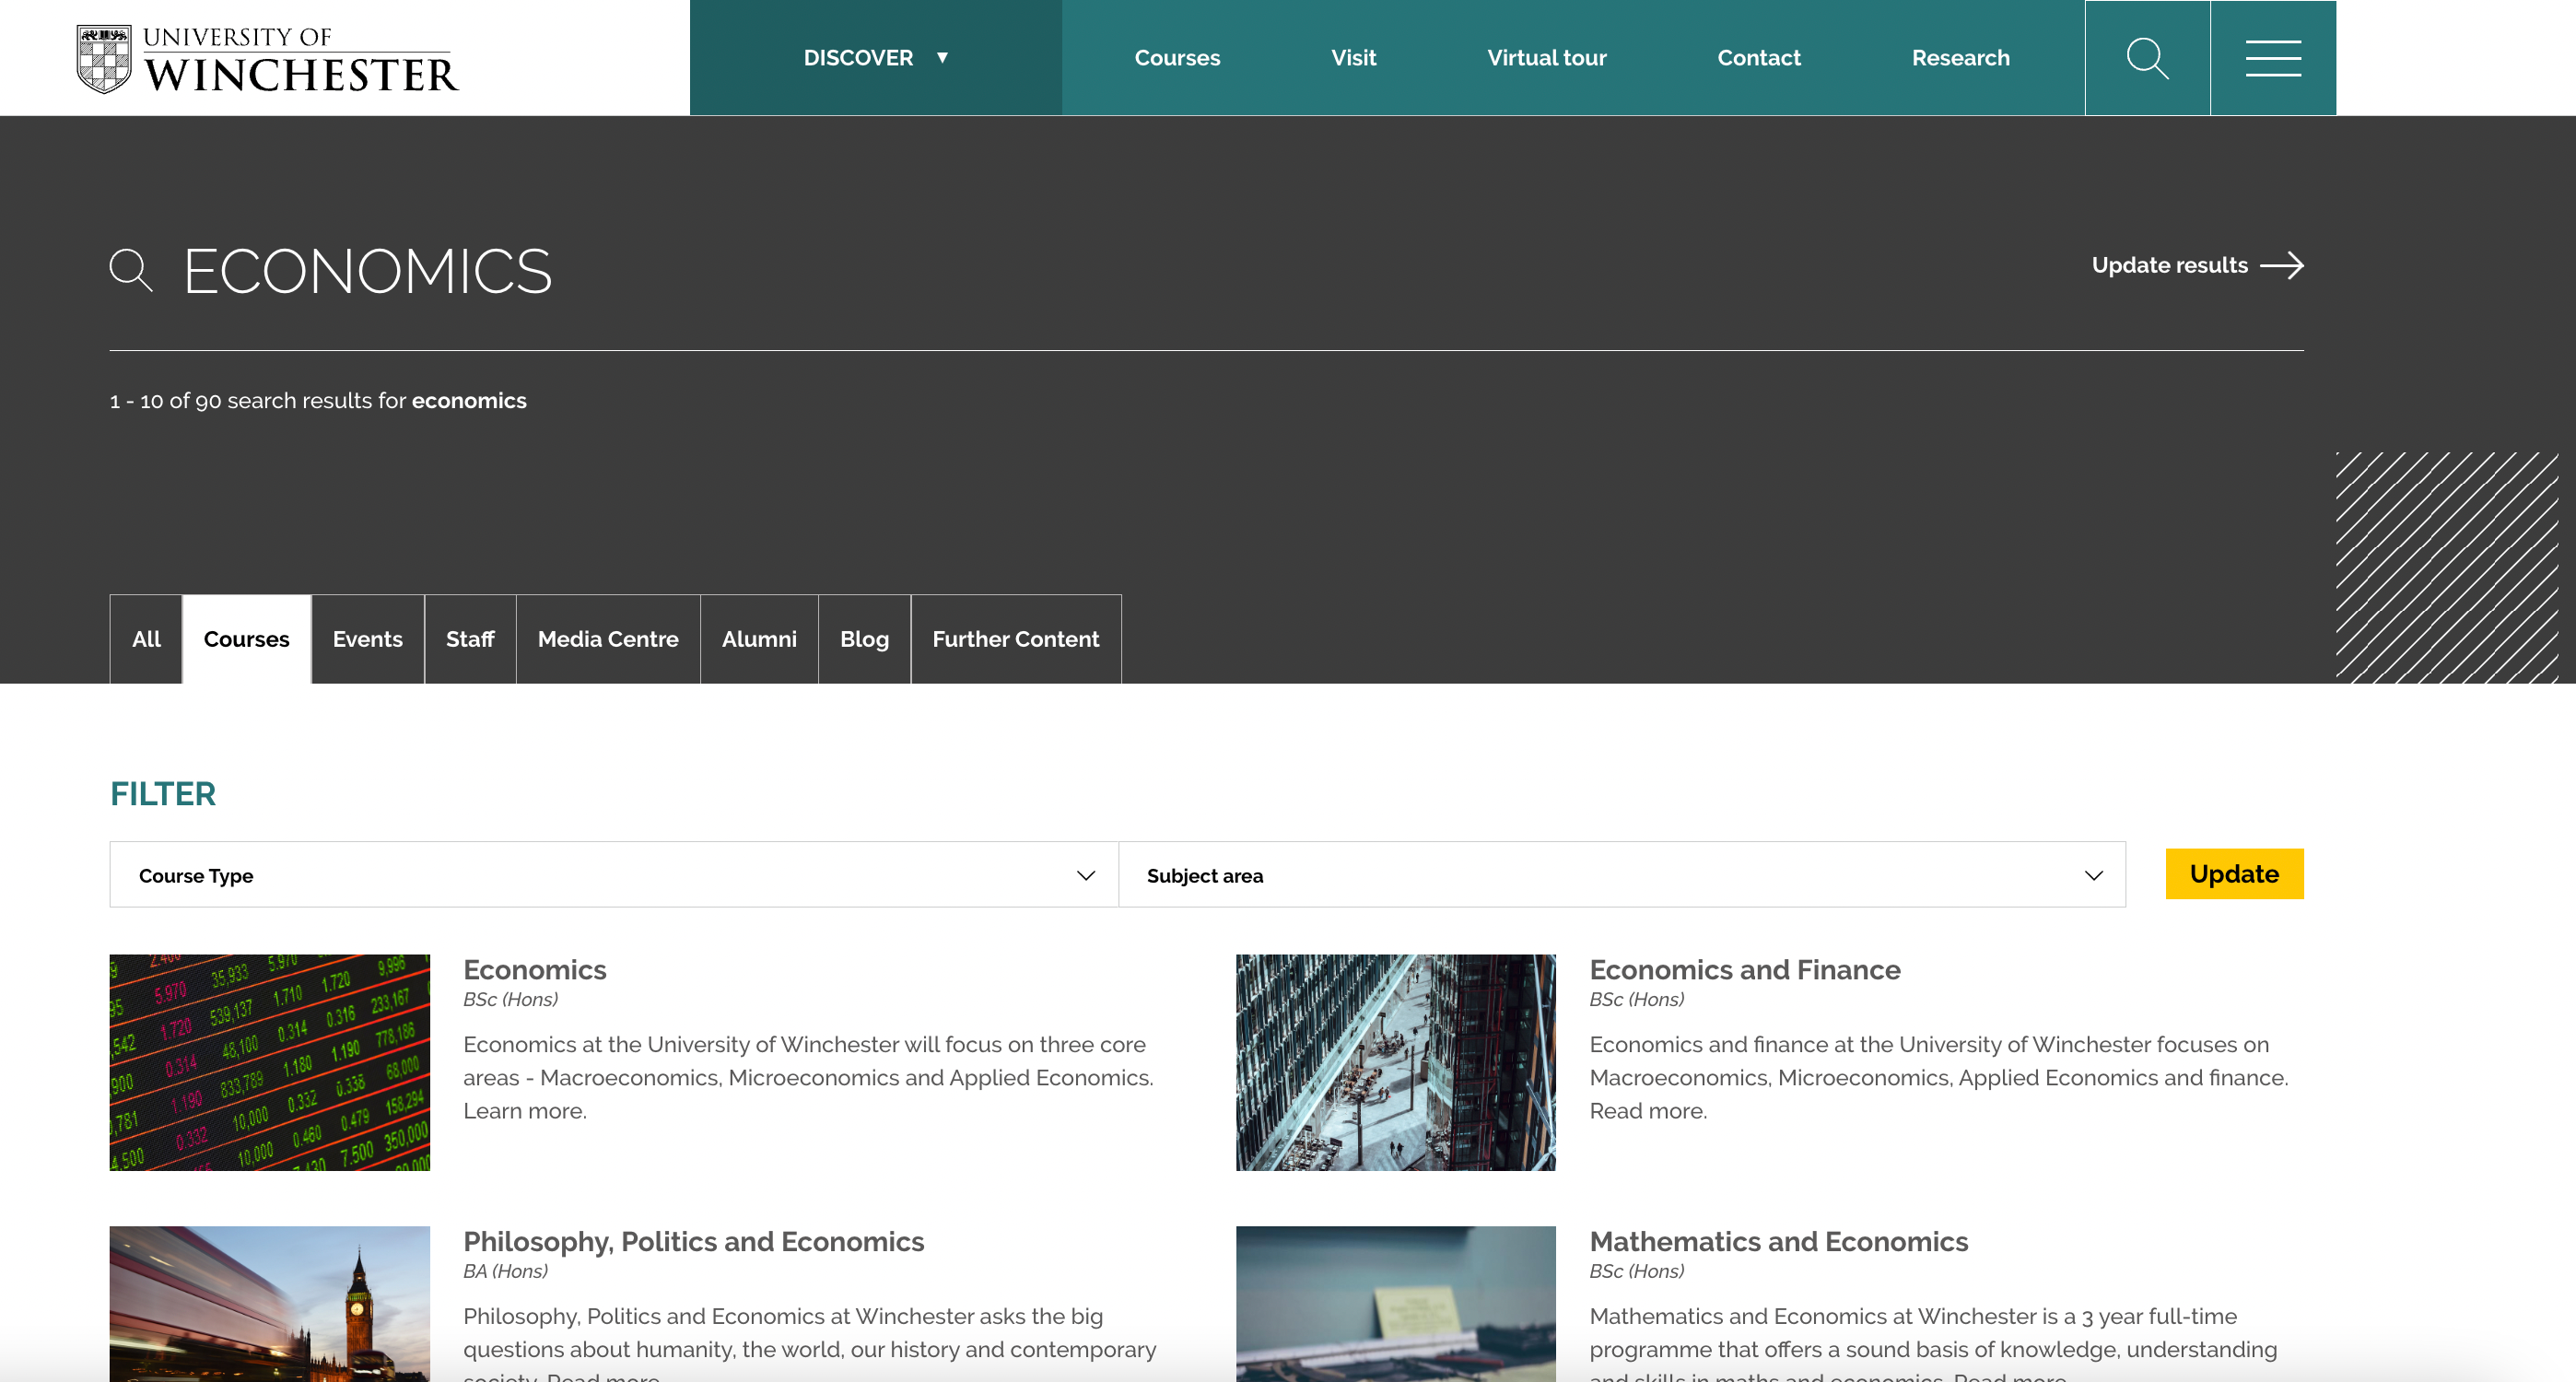
Task: Switch to the All results tab
Action: click(x=146, y=639)
